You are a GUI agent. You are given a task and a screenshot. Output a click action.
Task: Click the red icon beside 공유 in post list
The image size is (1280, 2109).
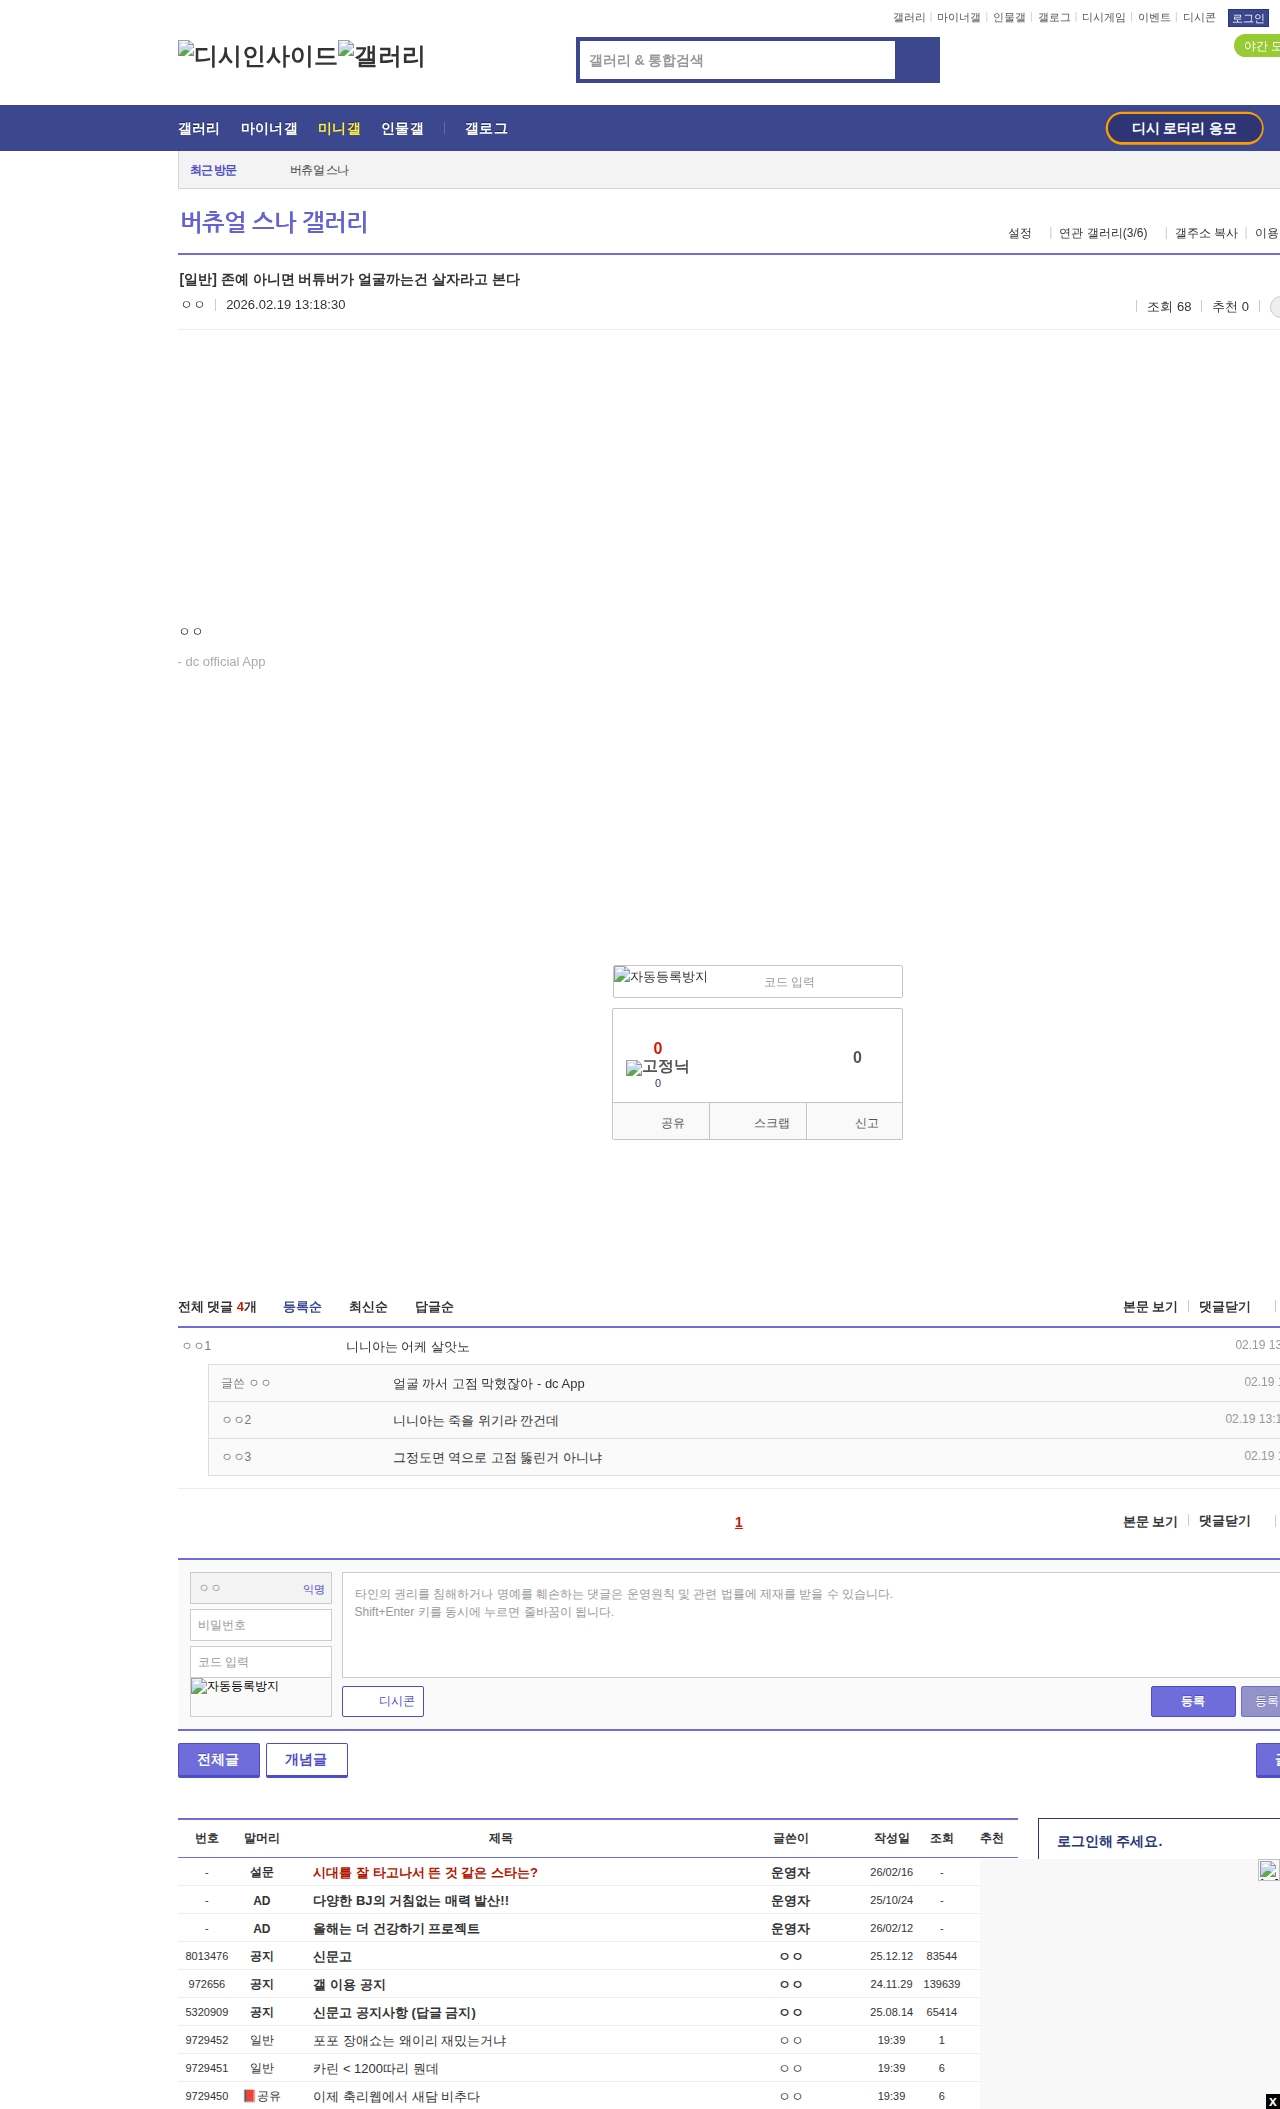(250, 2096)
